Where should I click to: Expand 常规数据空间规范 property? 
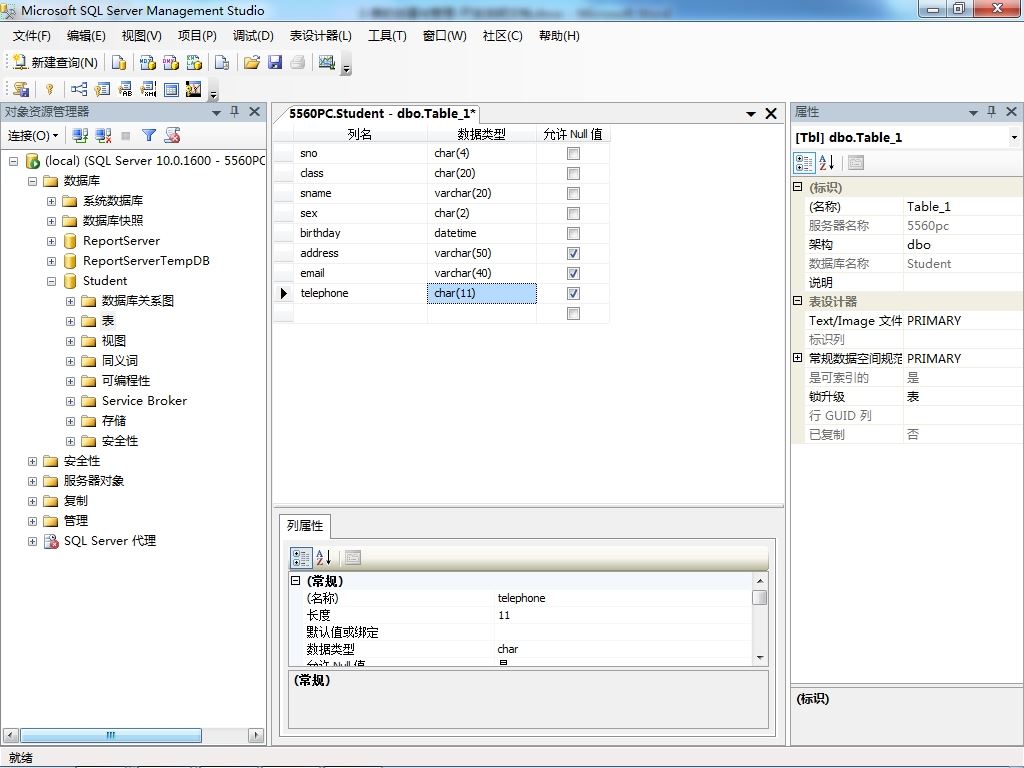pyautogui.click(x=797, y=358)
